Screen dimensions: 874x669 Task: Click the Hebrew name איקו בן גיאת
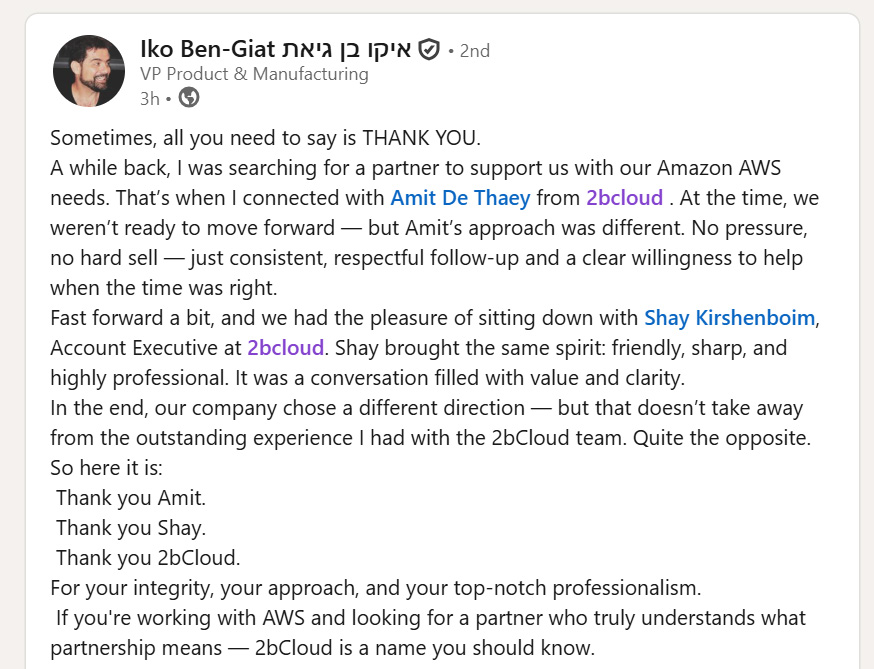point(347,50)
